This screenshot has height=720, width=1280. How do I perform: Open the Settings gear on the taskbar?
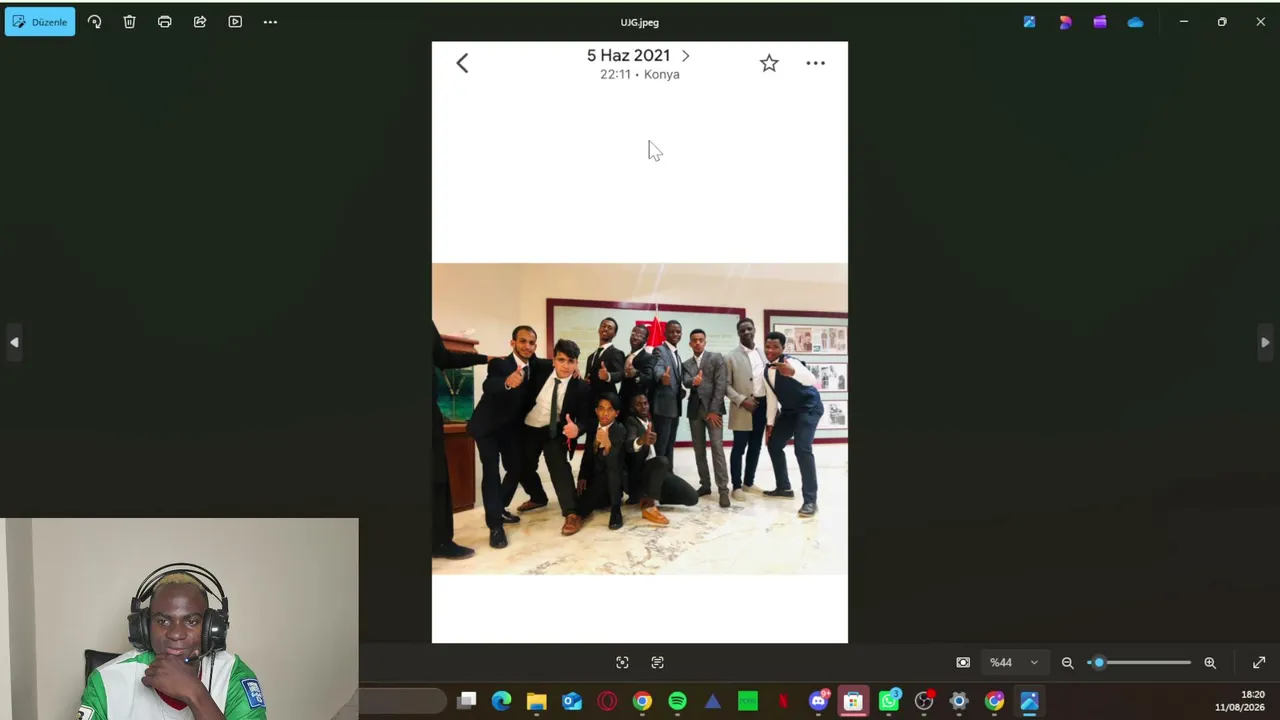959,701
